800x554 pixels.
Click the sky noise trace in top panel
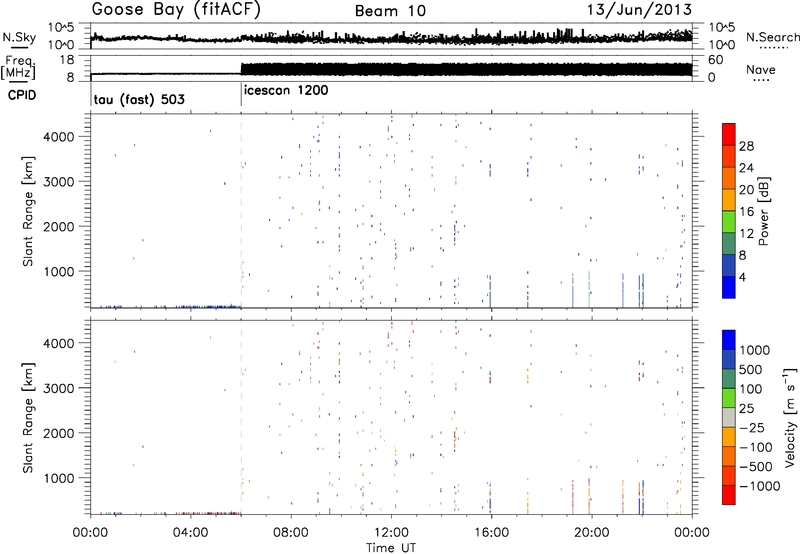(391, 37)
